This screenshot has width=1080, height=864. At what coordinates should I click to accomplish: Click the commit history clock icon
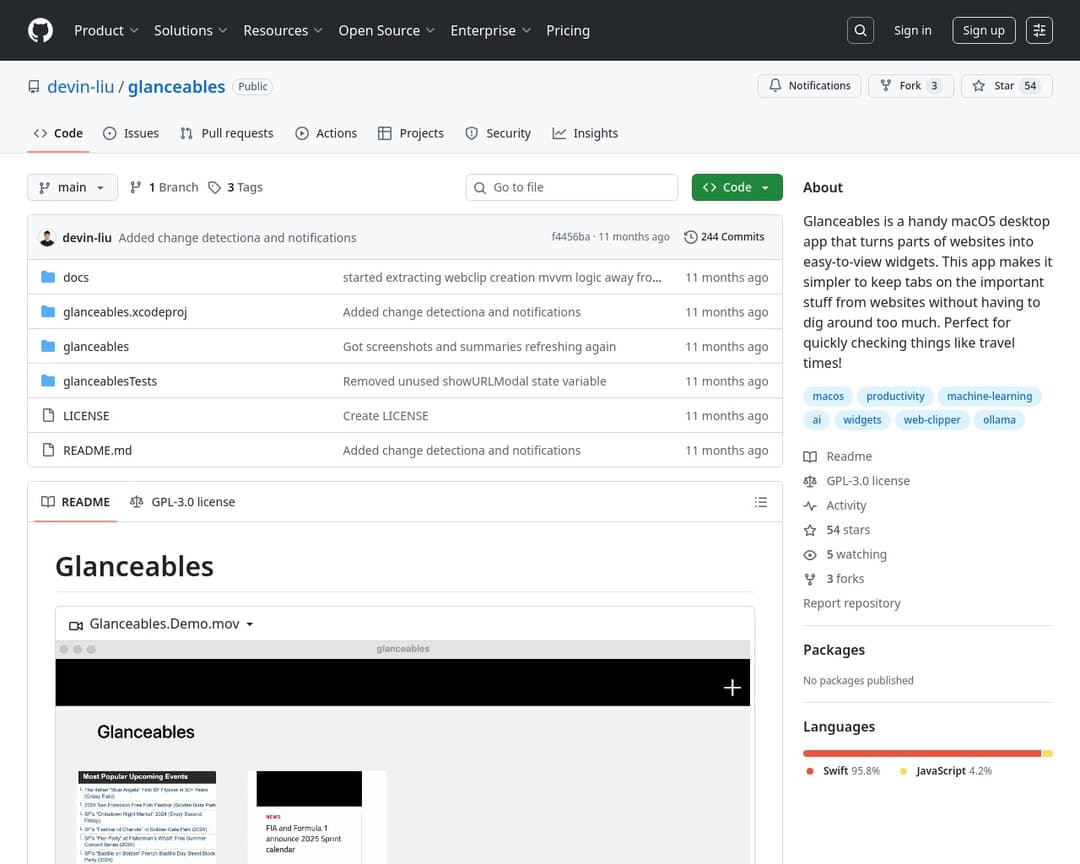coord(691,237)
